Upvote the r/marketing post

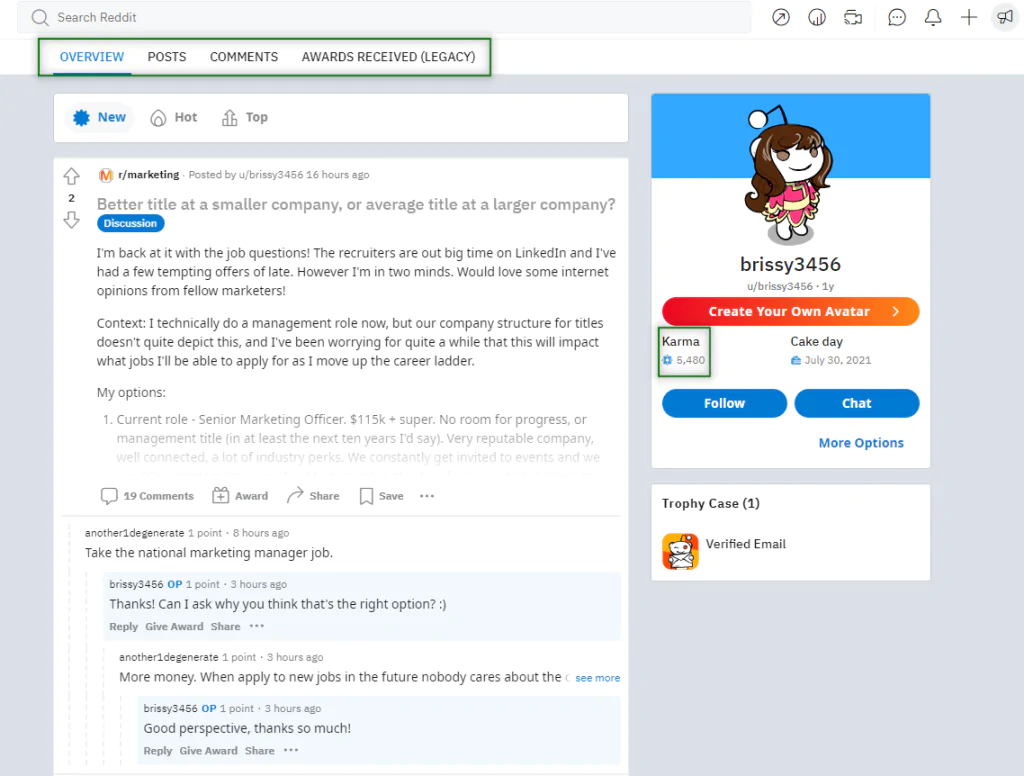click(71, 176)
